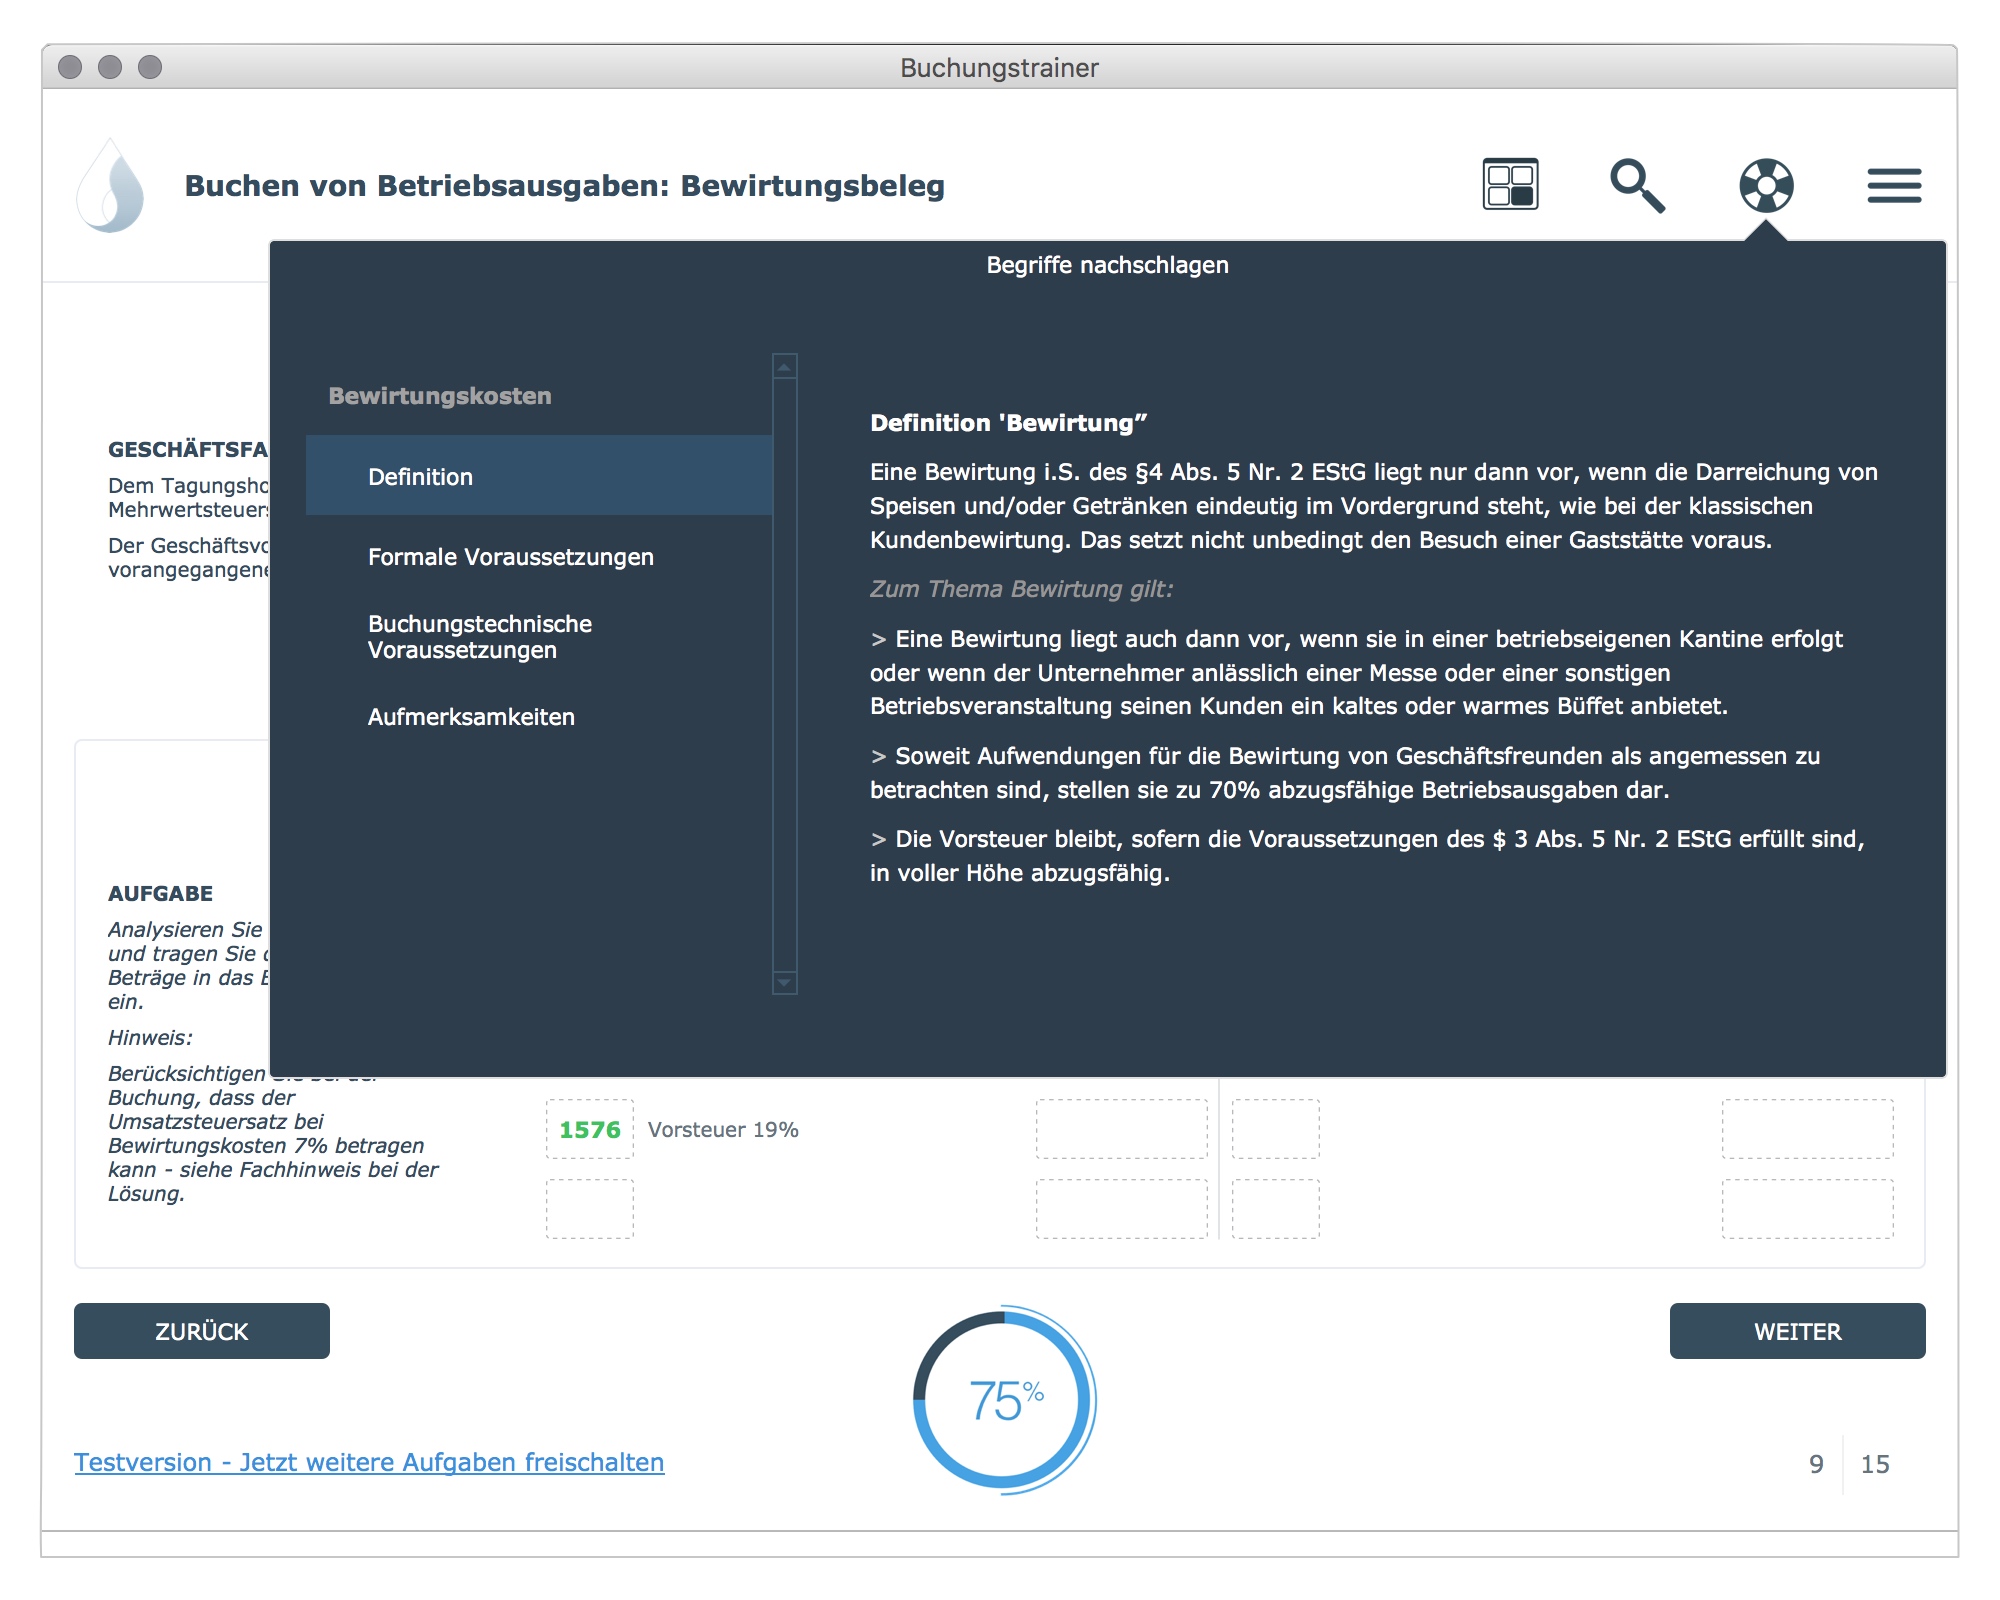The height and width of the screenshot is (1600, 2000).
Task: Click the 75% circular progress indicator
Action: (x=1004, y=1399)
